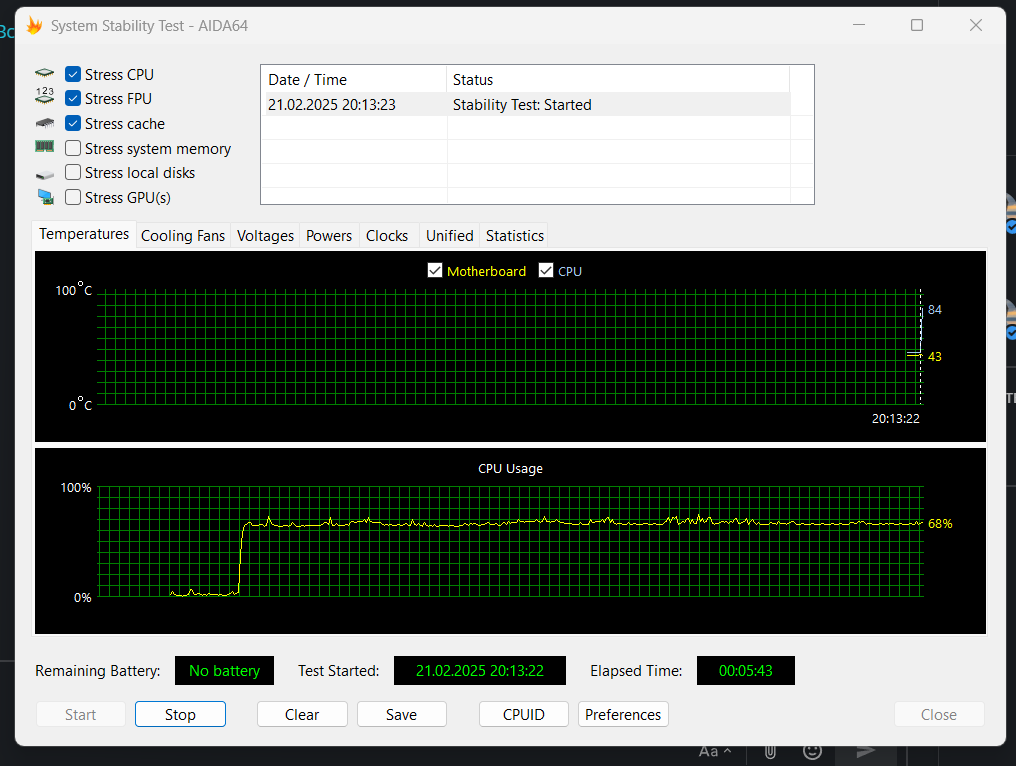This screenshot has width=1016, height=766.
Task: Minimize the System Stability Test window
Action: (x=859, y=25)
